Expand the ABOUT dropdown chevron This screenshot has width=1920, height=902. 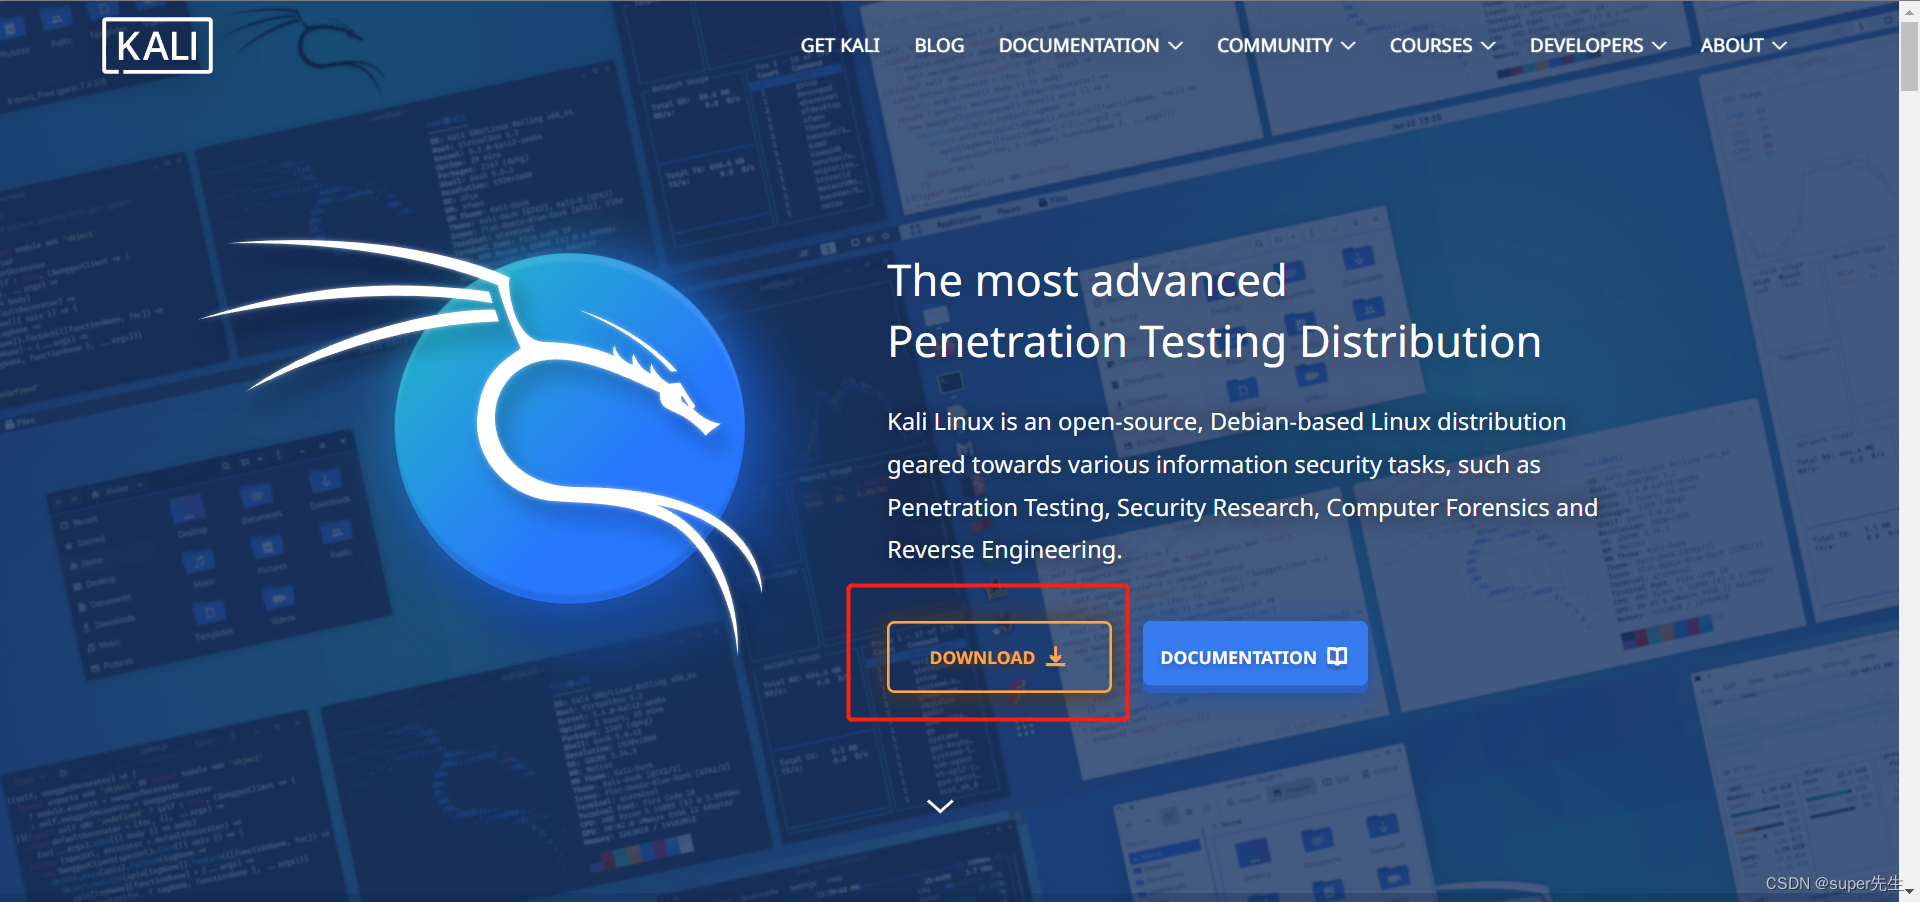point(1779,46)
